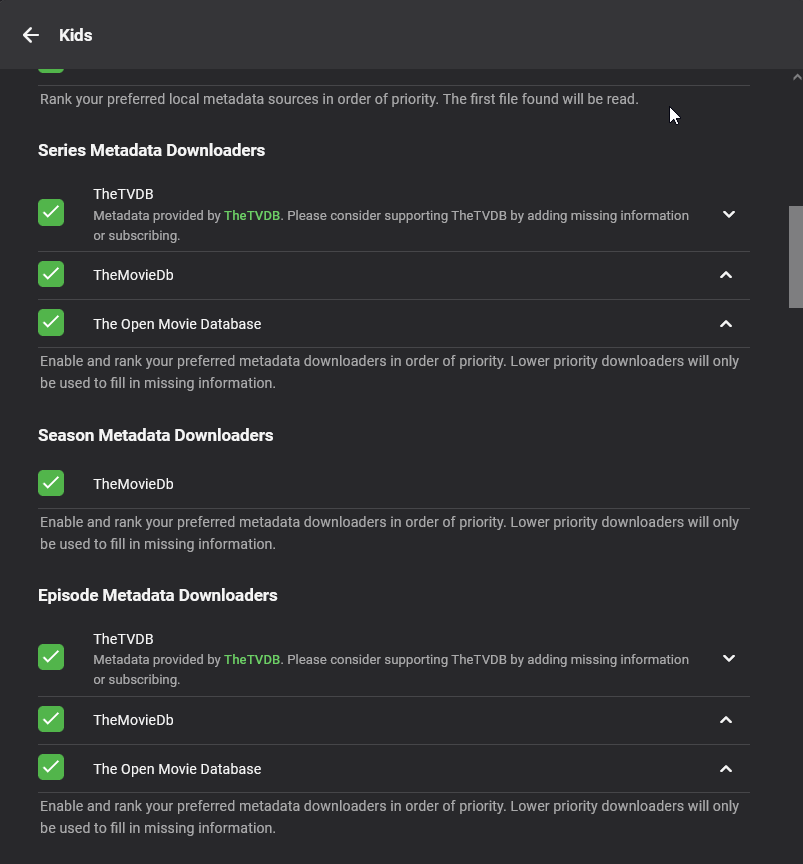The image size is (803, 864).
Task: Open TheTVDB link in Series section
Action: (252, 215)
